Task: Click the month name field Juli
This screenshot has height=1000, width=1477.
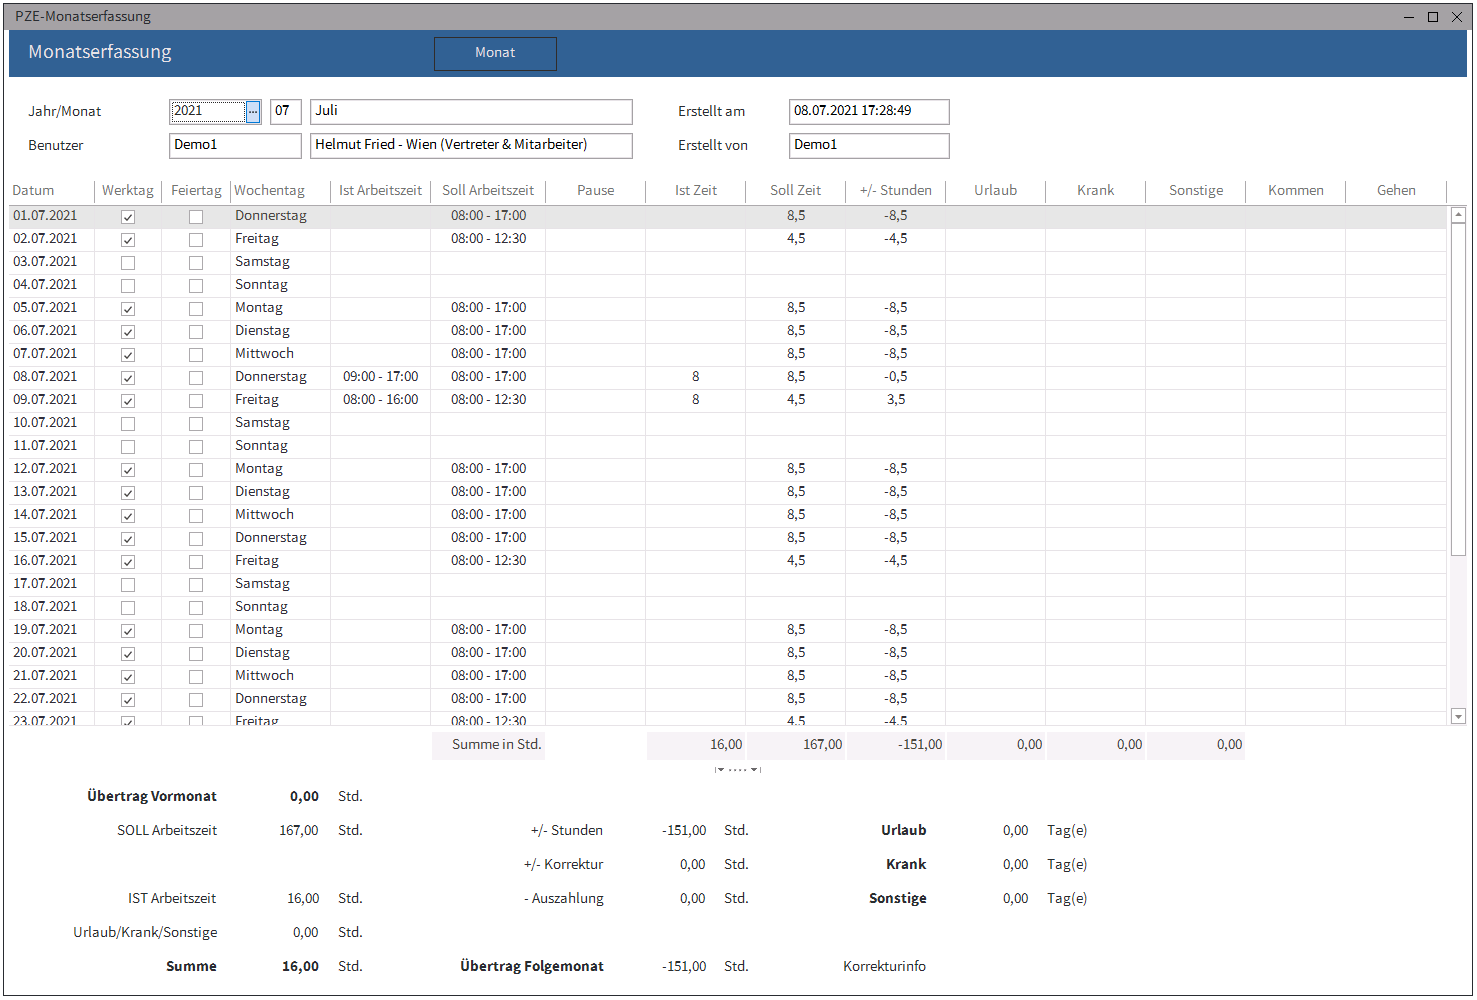Action: coord(471,111)
